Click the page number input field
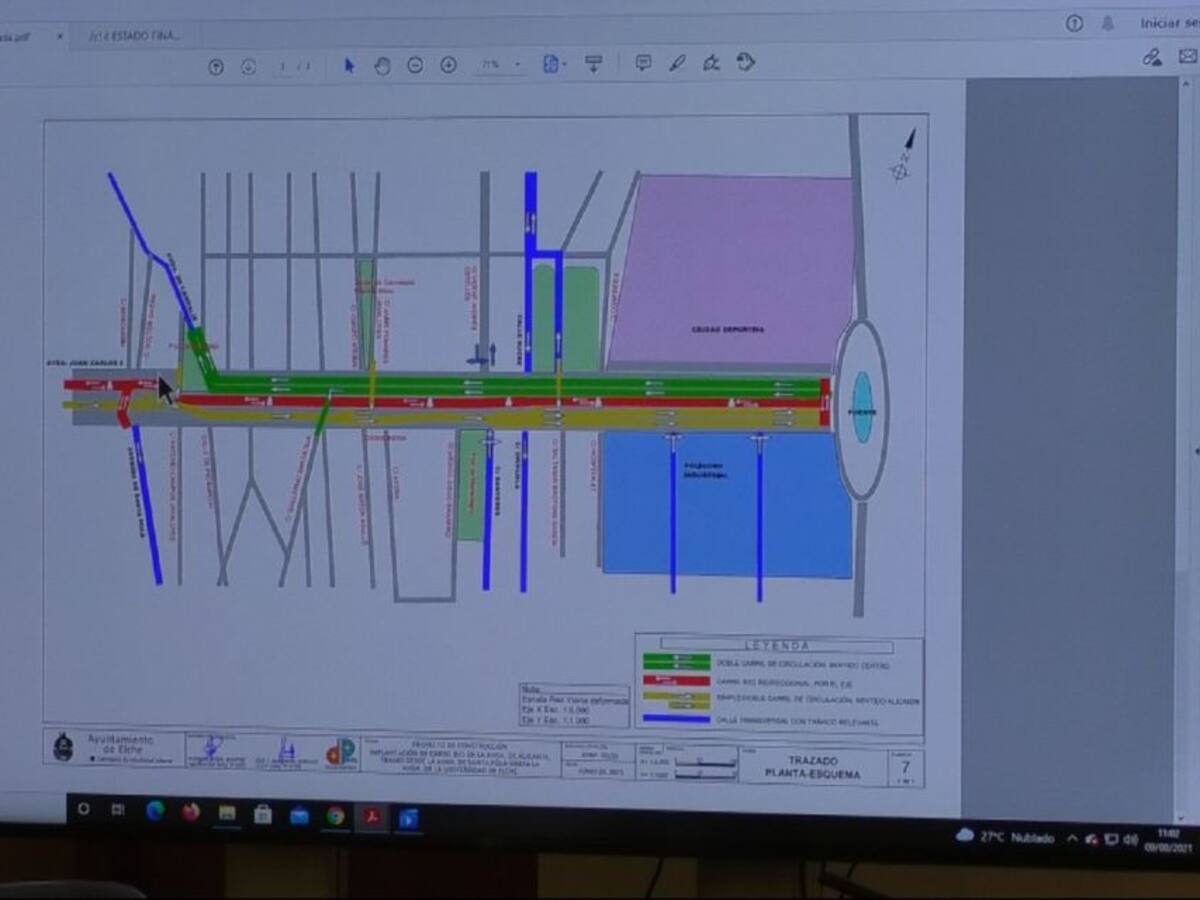 click(283, 67)
